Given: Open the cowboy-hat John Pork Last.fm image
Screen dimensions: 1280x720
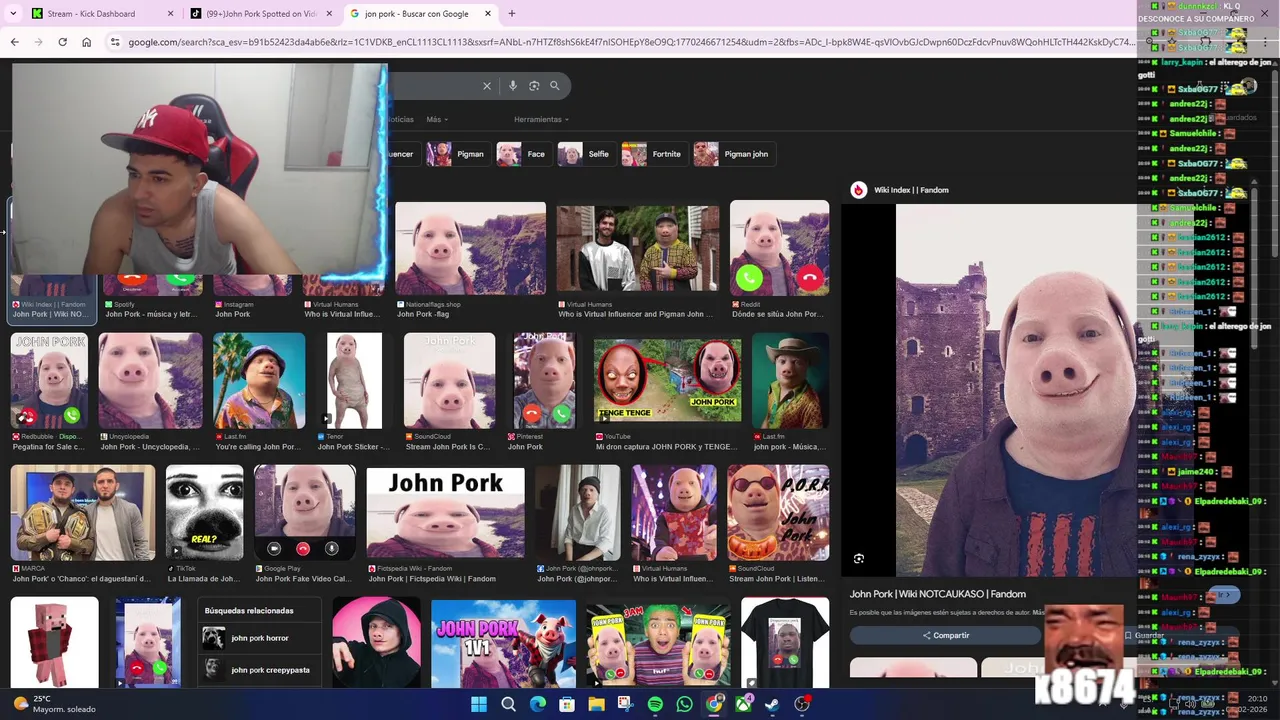Looking at the screenshot, I should [790, 381].
